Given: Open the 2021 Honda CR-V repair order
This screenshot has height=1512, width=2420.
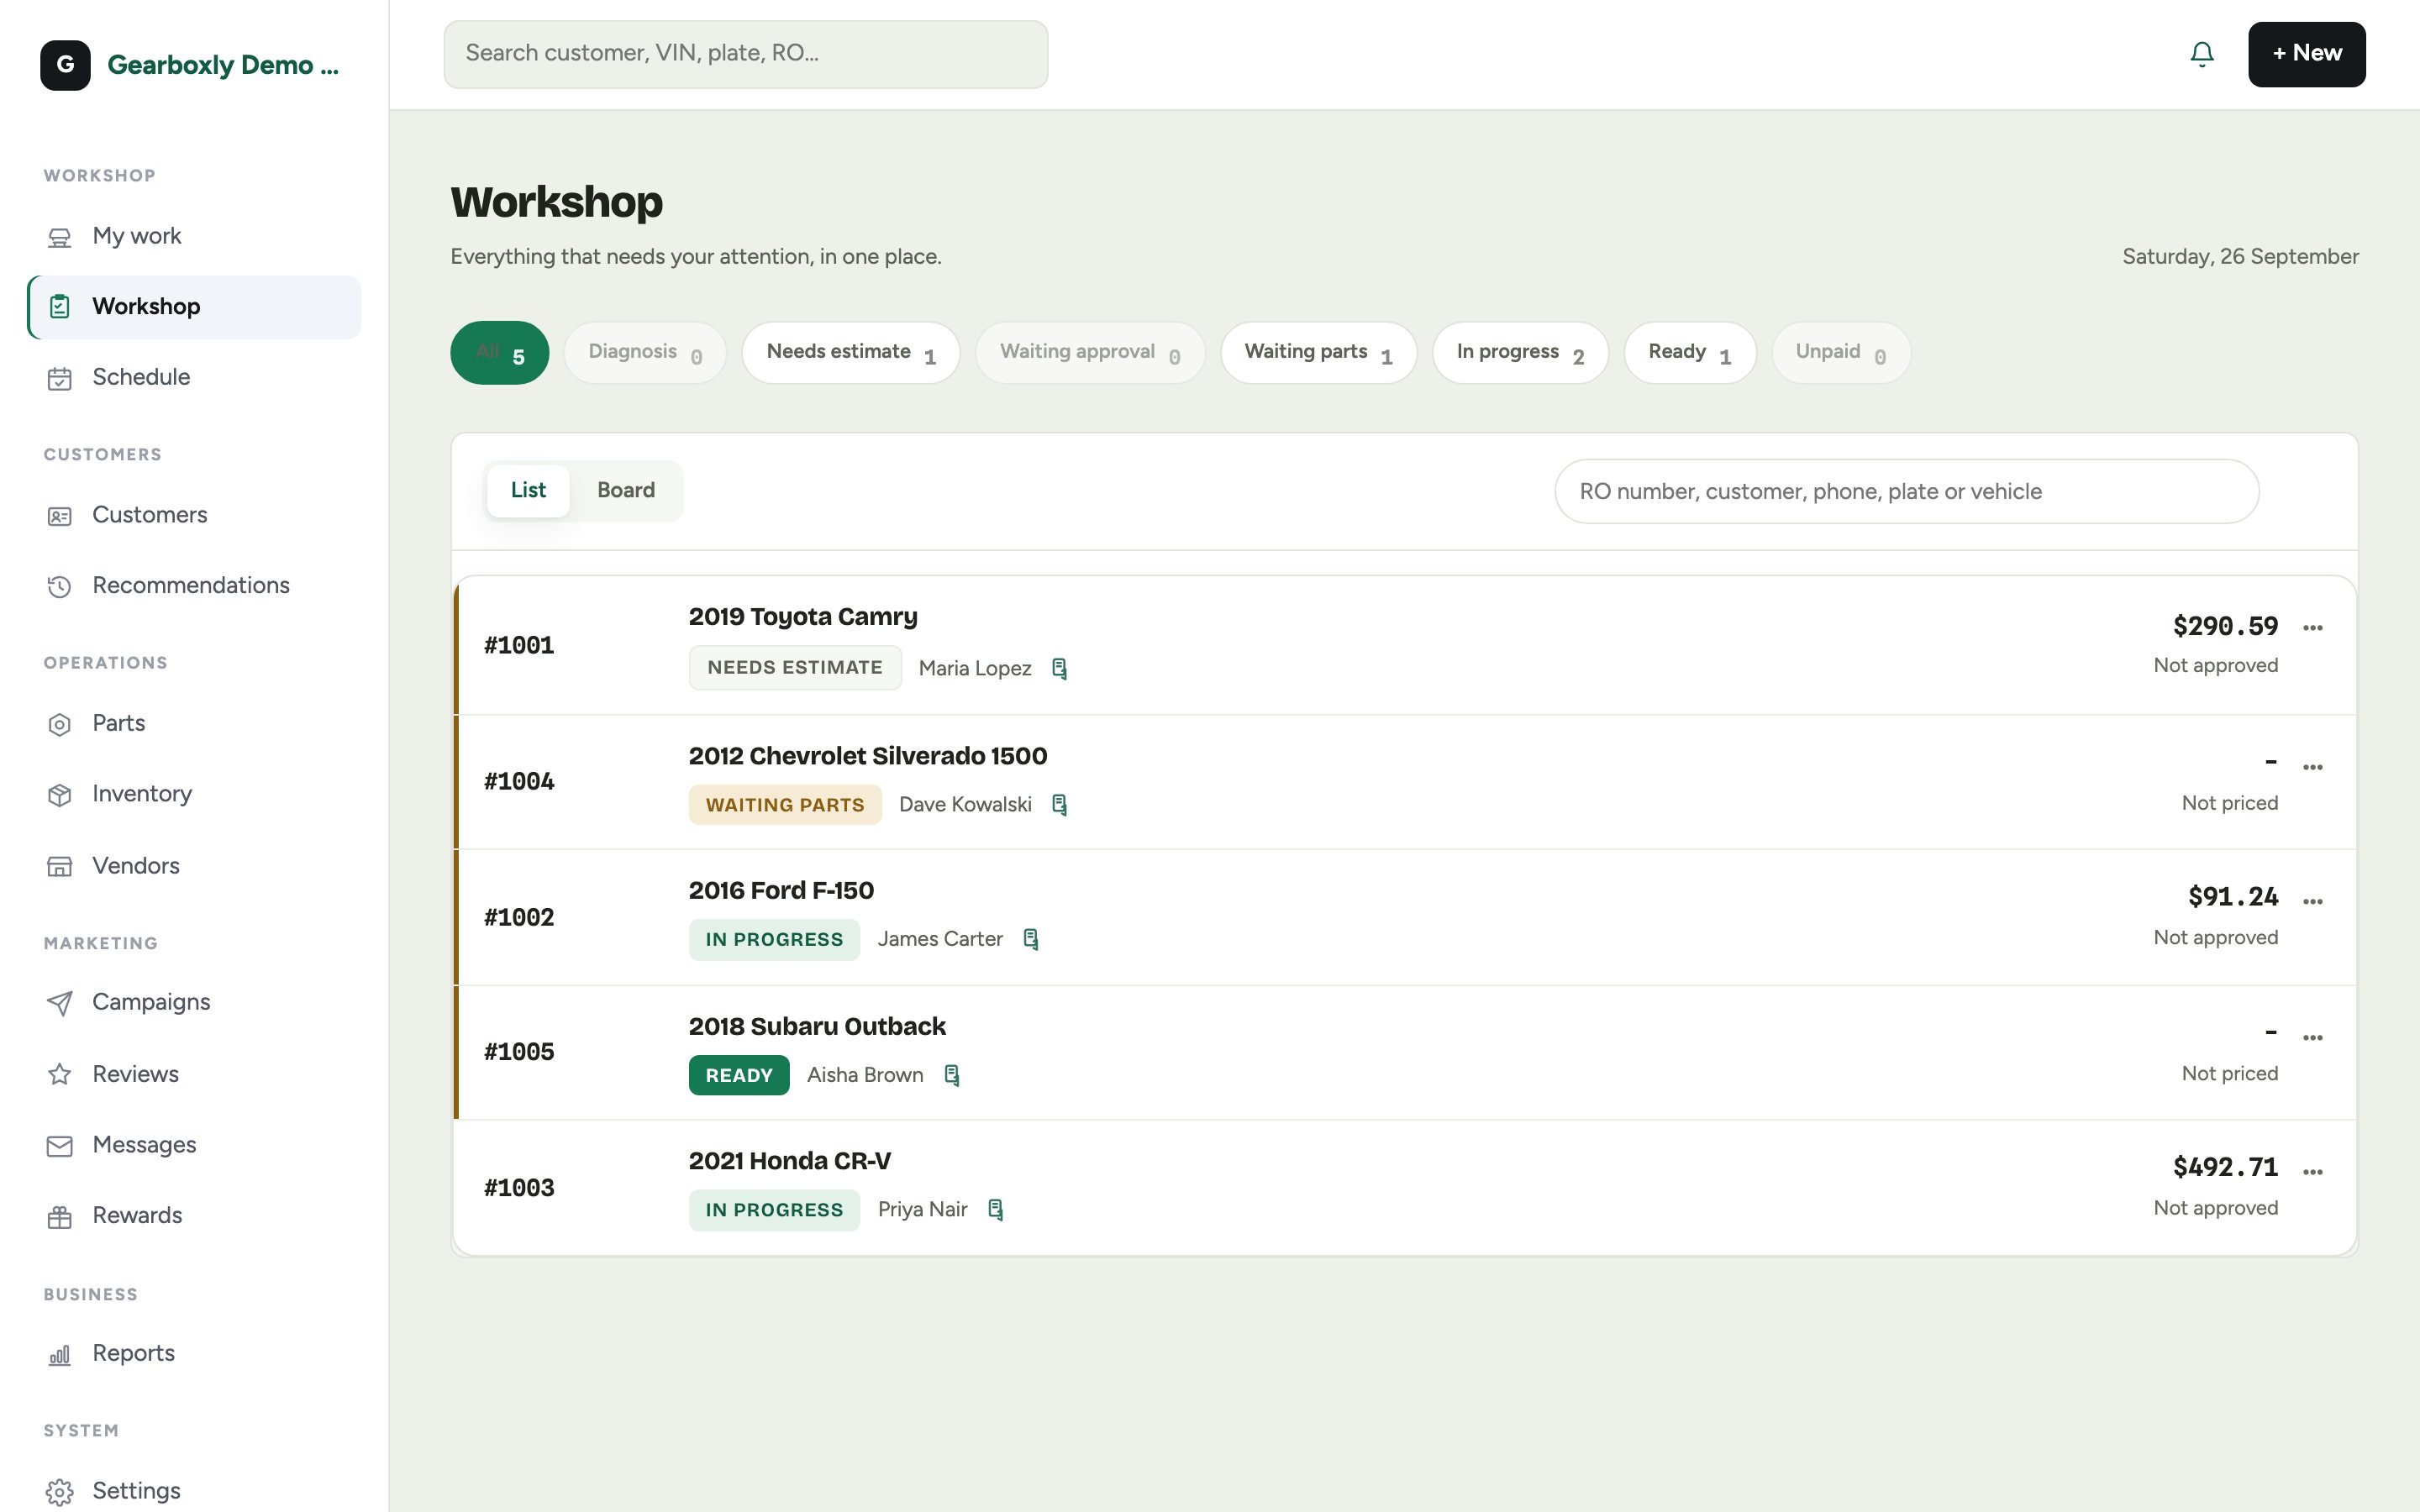Looking at the screenshot, I should pyautogui.click(x=1405, y=1188).
